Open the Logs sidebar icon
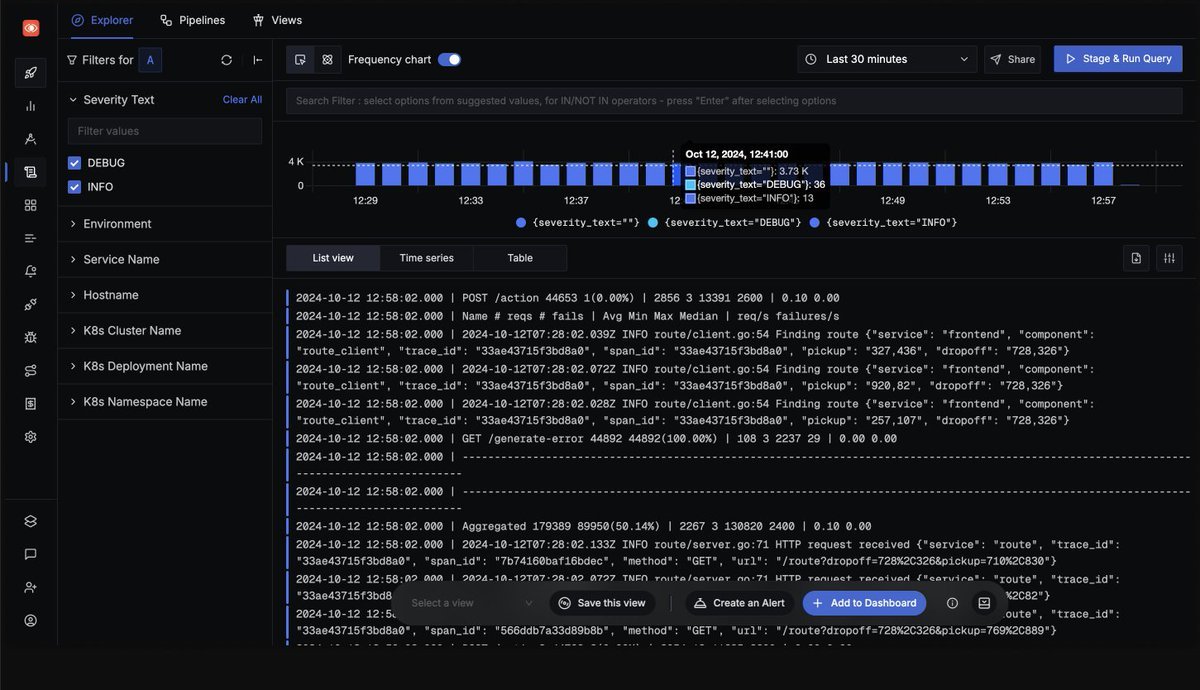 (x=31, y=172)
